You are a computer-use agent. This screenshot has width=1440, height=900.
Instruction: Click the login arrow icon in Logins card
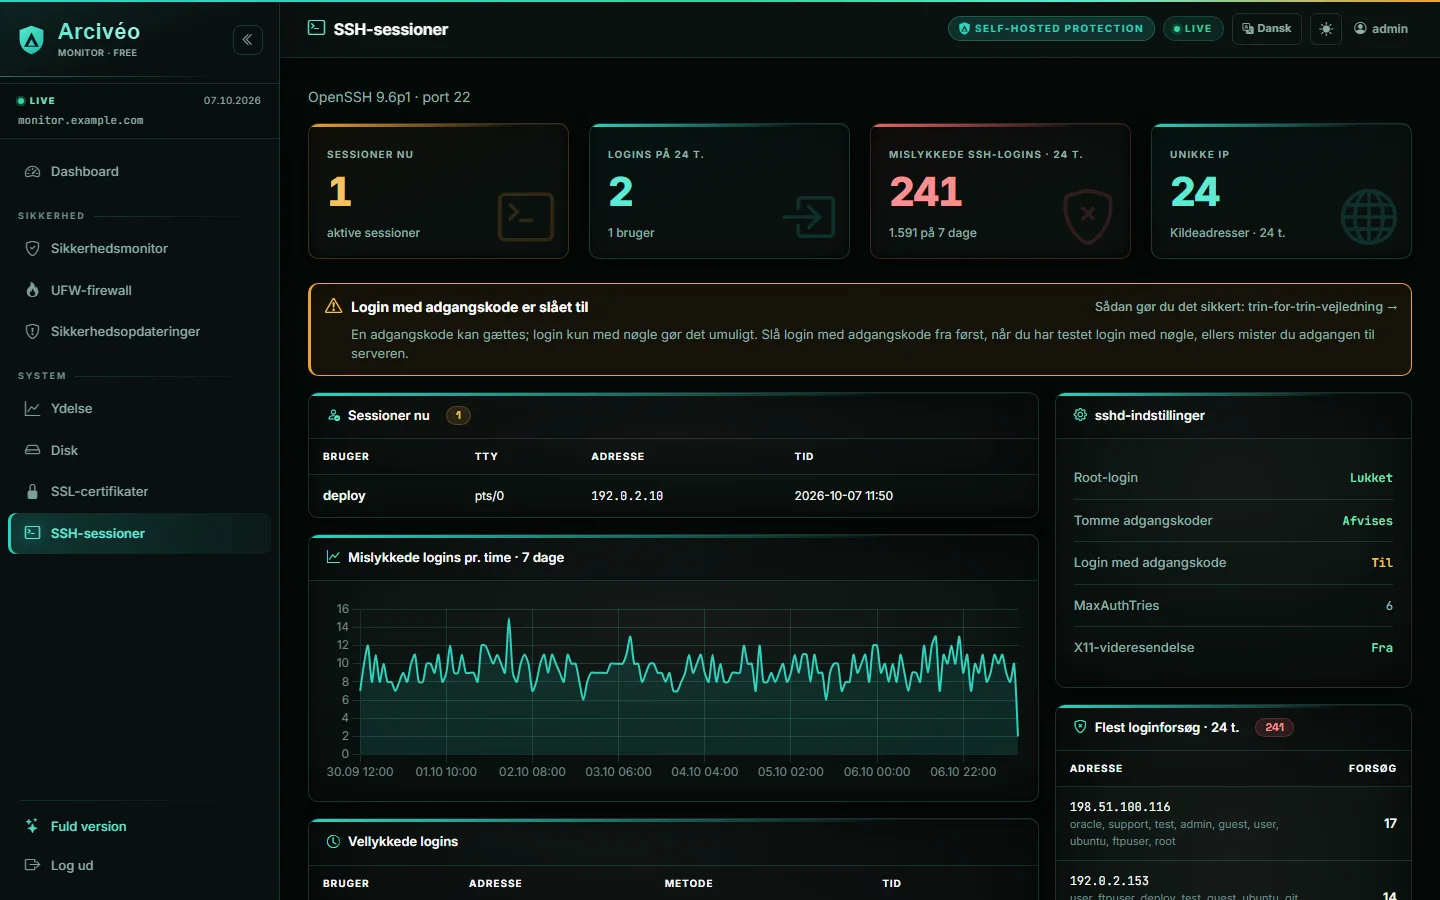[808, 217]
